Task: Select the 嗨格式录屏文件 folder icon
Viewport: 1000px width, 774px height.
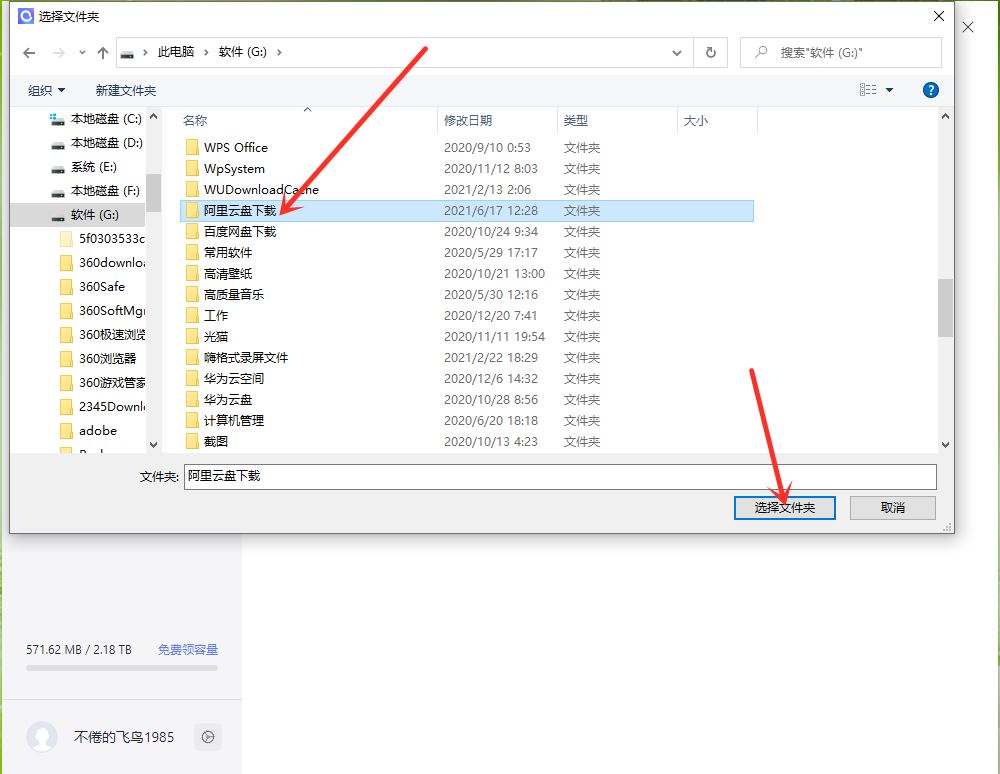Action: click(x=192, y=358)
